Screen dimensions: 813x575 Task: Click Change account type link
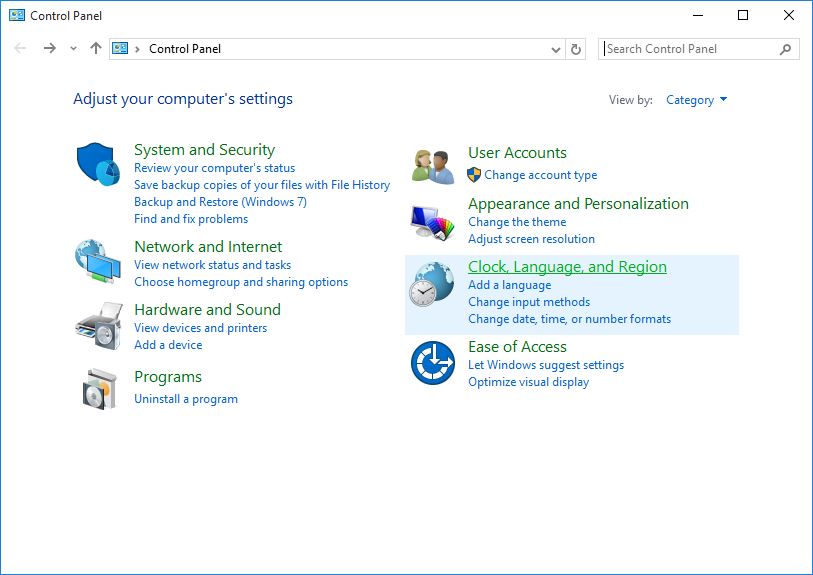pyautogui.click(x=540, y=175)
